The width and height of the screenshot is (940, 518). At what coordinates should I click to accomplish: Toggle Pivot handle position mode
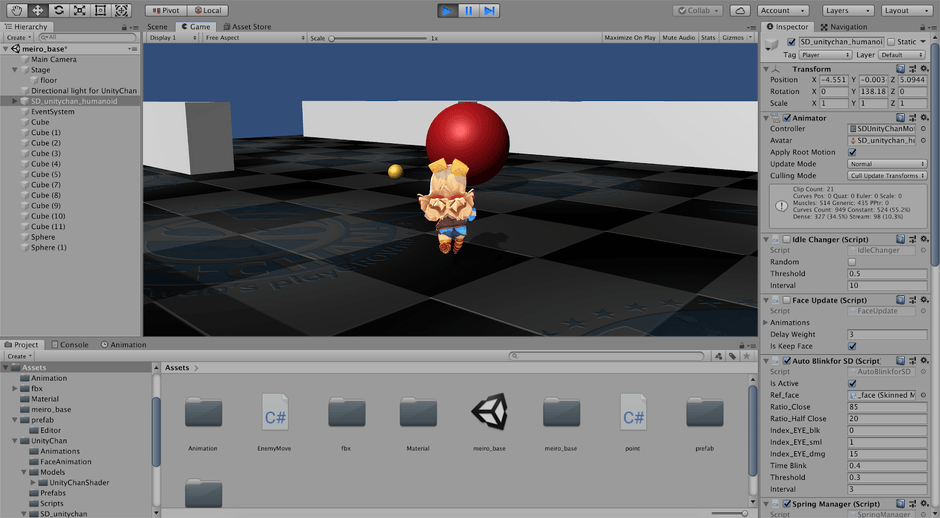[166, 10]
